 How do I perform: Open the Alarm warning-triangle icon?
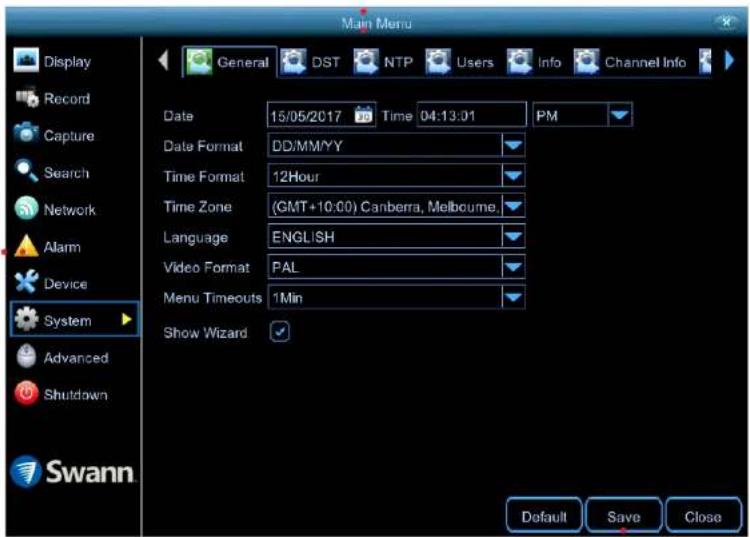point(26,246)
